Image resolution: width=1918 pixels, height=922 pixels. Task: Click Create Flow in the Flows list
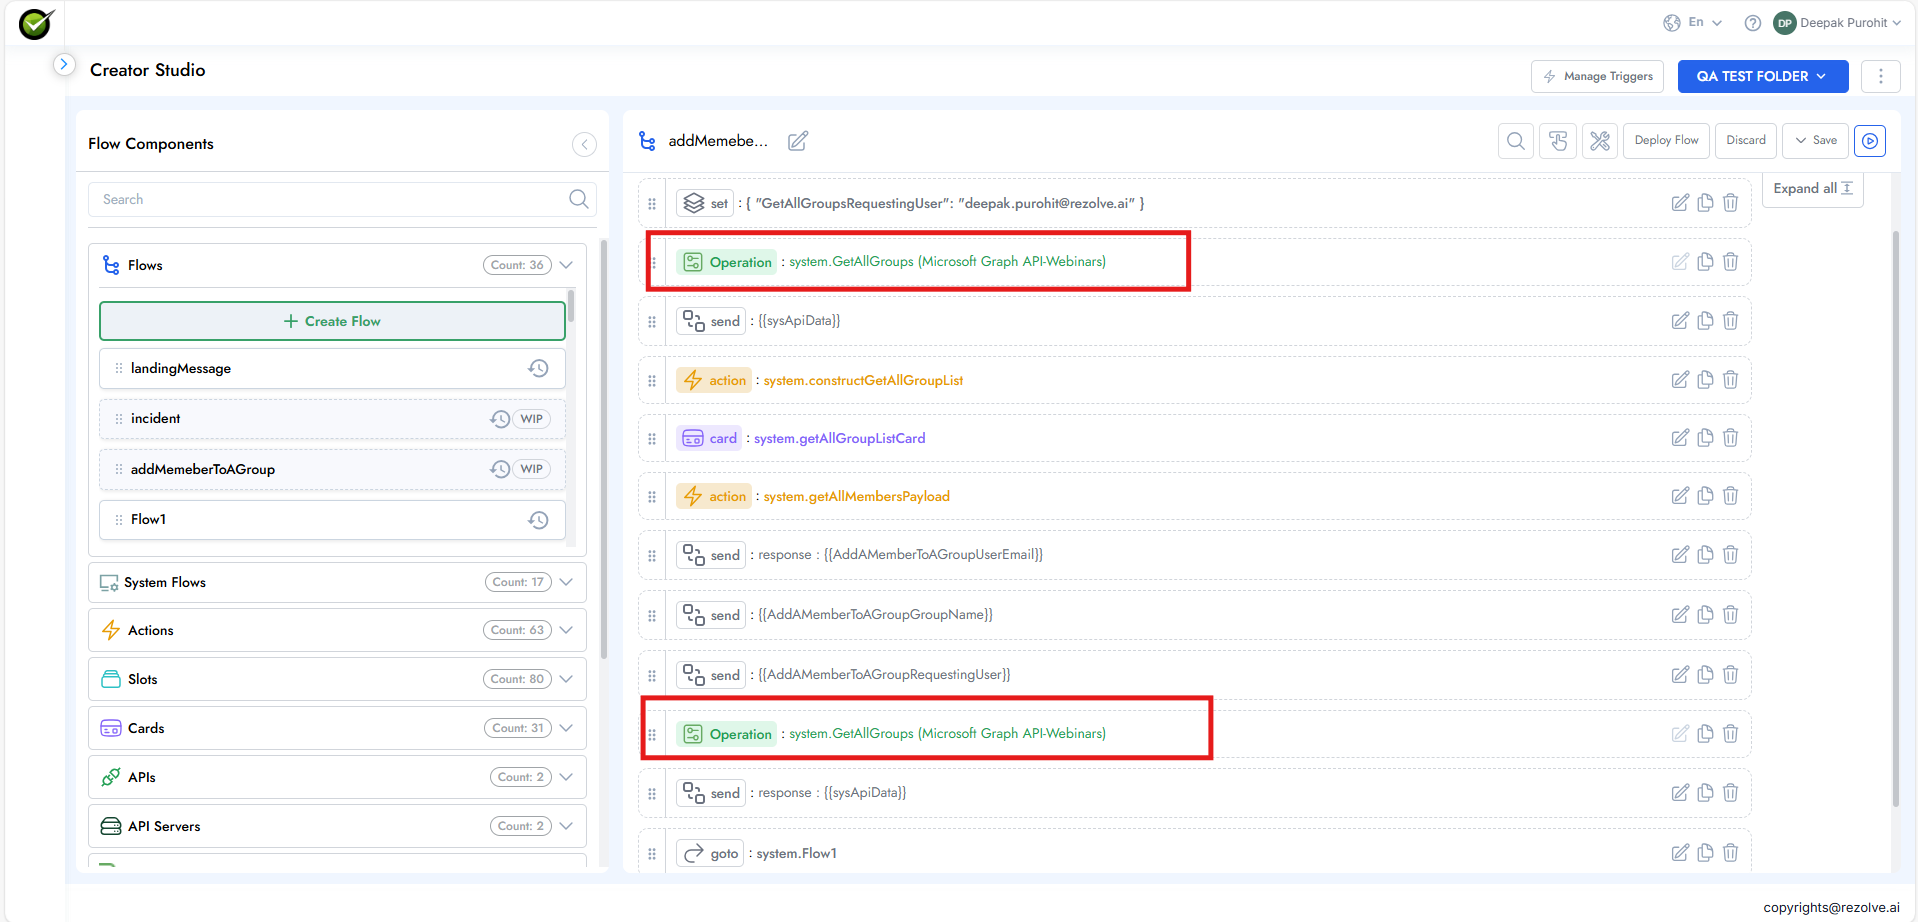pos(332,321)
